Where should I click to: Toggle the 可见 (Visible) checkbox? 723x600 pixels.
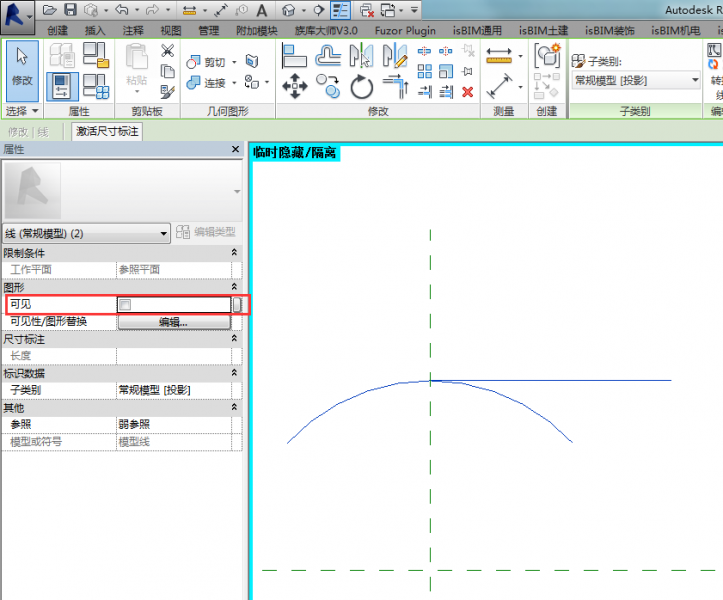click(x=125, y=304)
